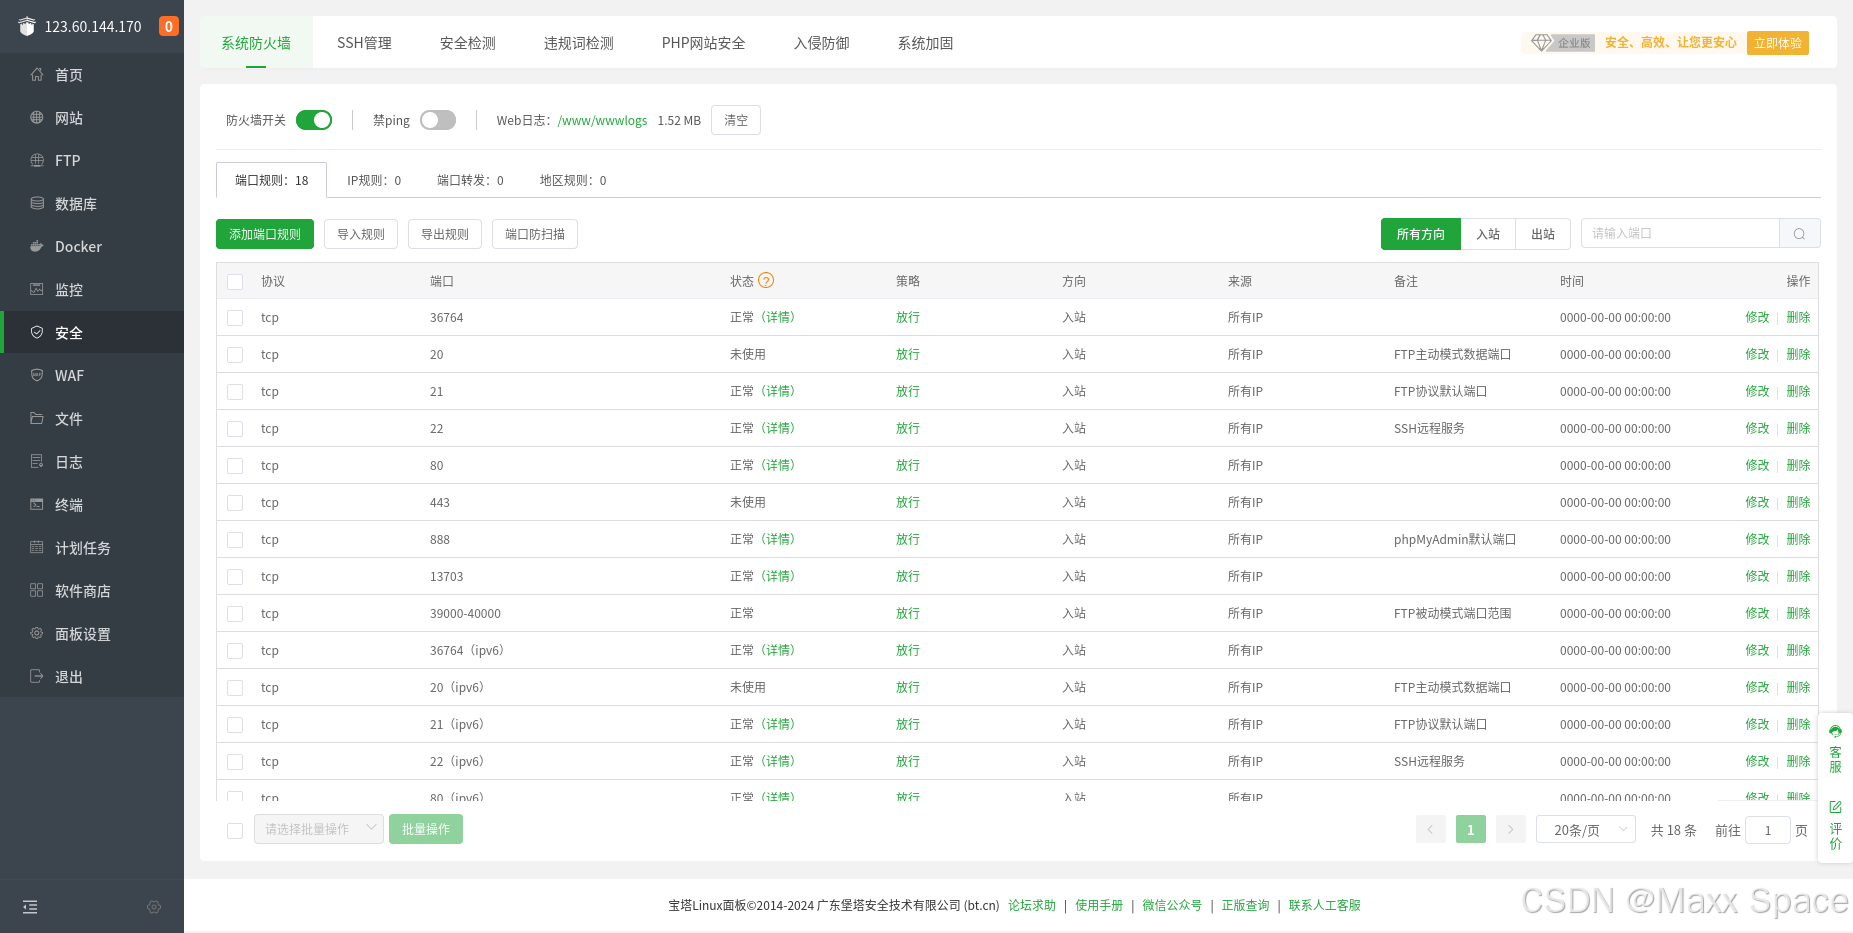Click 修改 for port 21 row
The image size is (1853, 933).
click(1757, 391)
